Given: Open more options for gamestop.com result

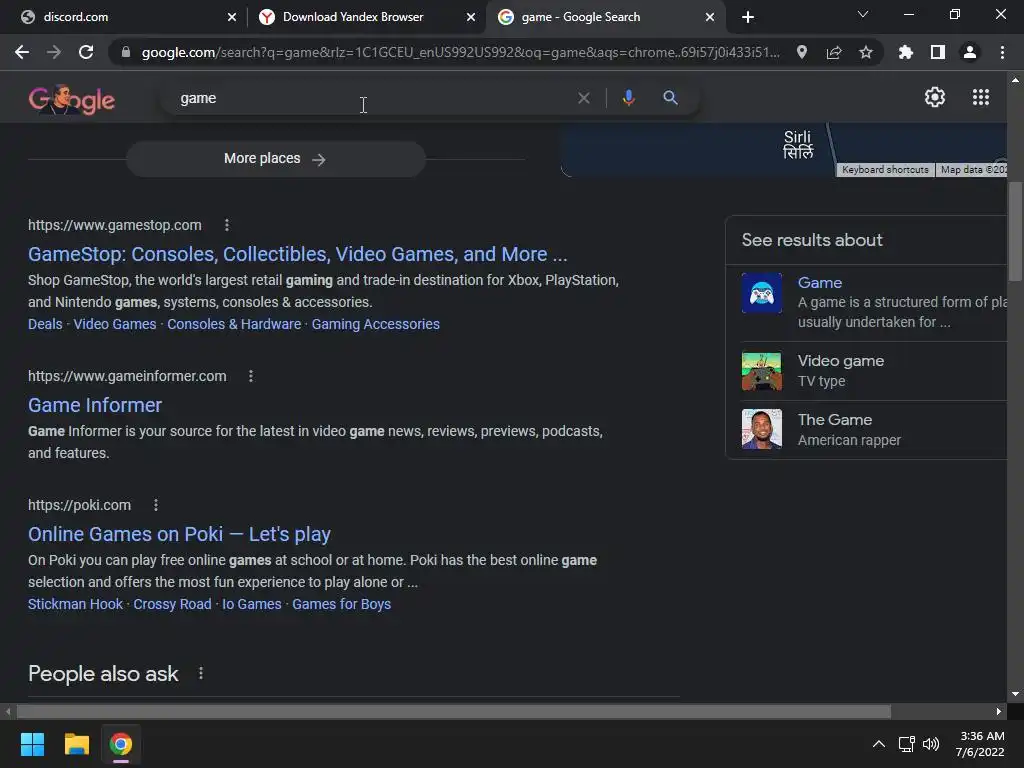Looking at the screenshot, I should point(227,225).
